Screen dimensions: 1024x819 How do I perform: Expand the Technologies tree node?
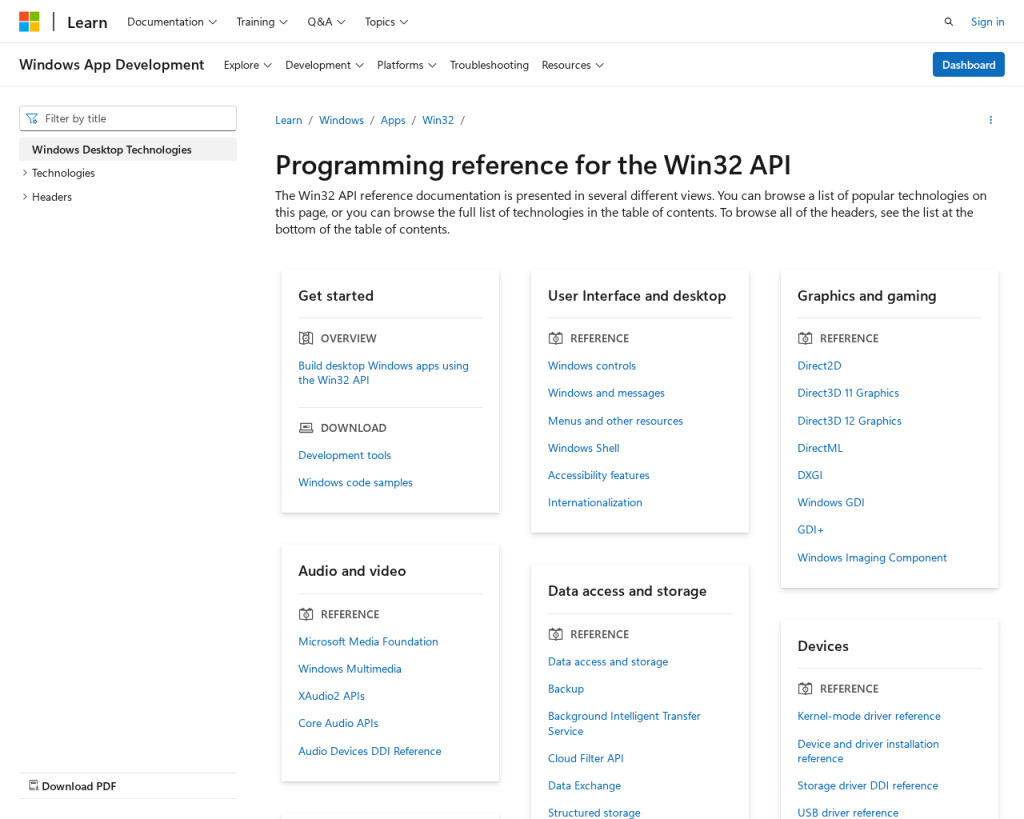click(x=25, y=173)
